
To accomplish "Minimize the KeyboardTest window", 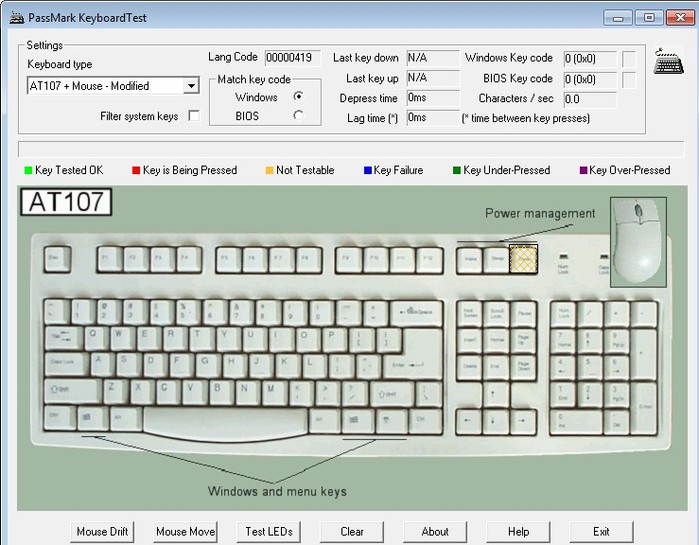I will coord(617,18).
